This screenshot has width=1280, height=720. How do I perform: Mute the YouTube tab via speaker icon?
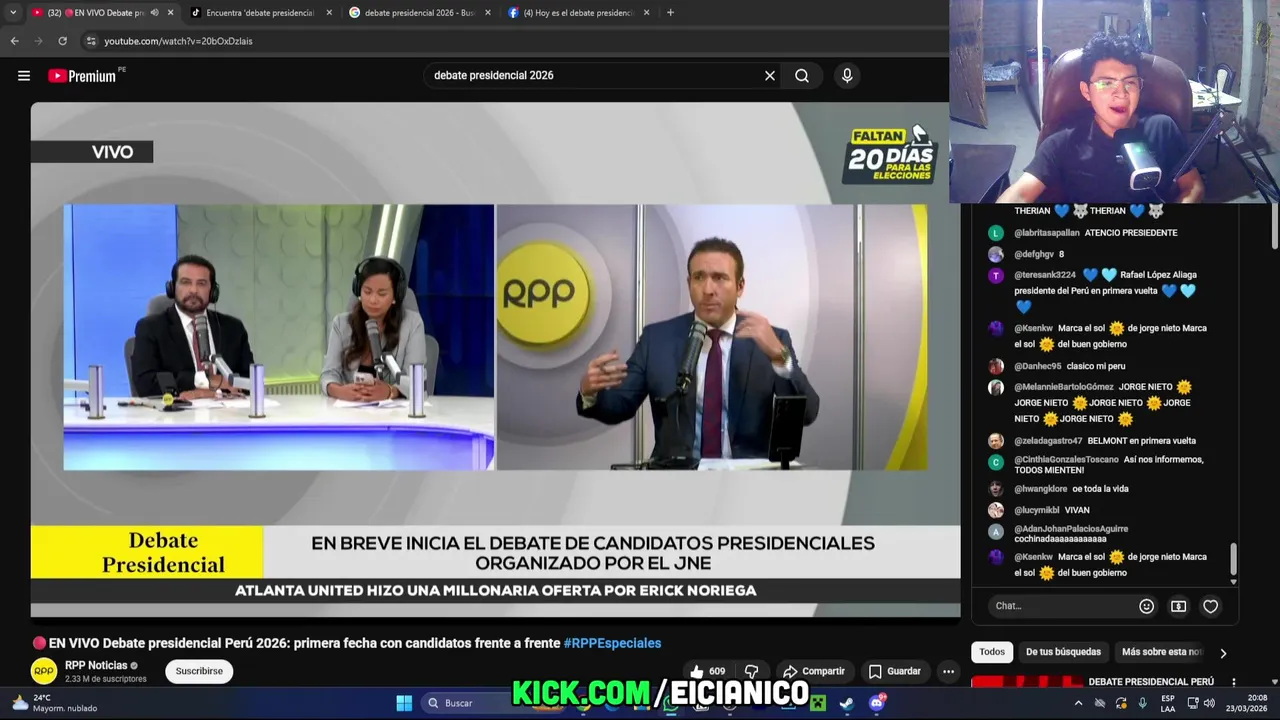coord(154,13)
